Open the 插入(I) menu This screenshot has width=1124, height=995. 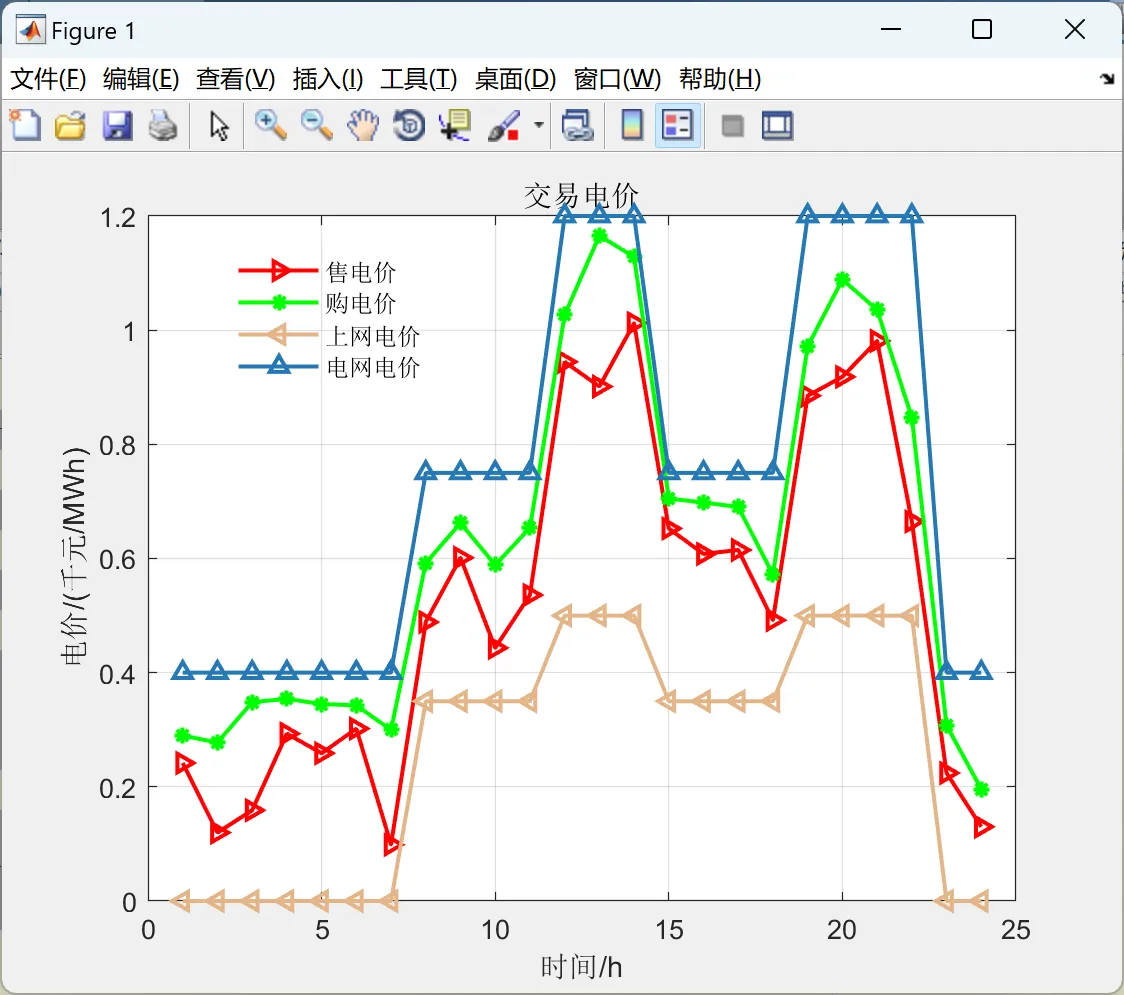coord(328,79)
